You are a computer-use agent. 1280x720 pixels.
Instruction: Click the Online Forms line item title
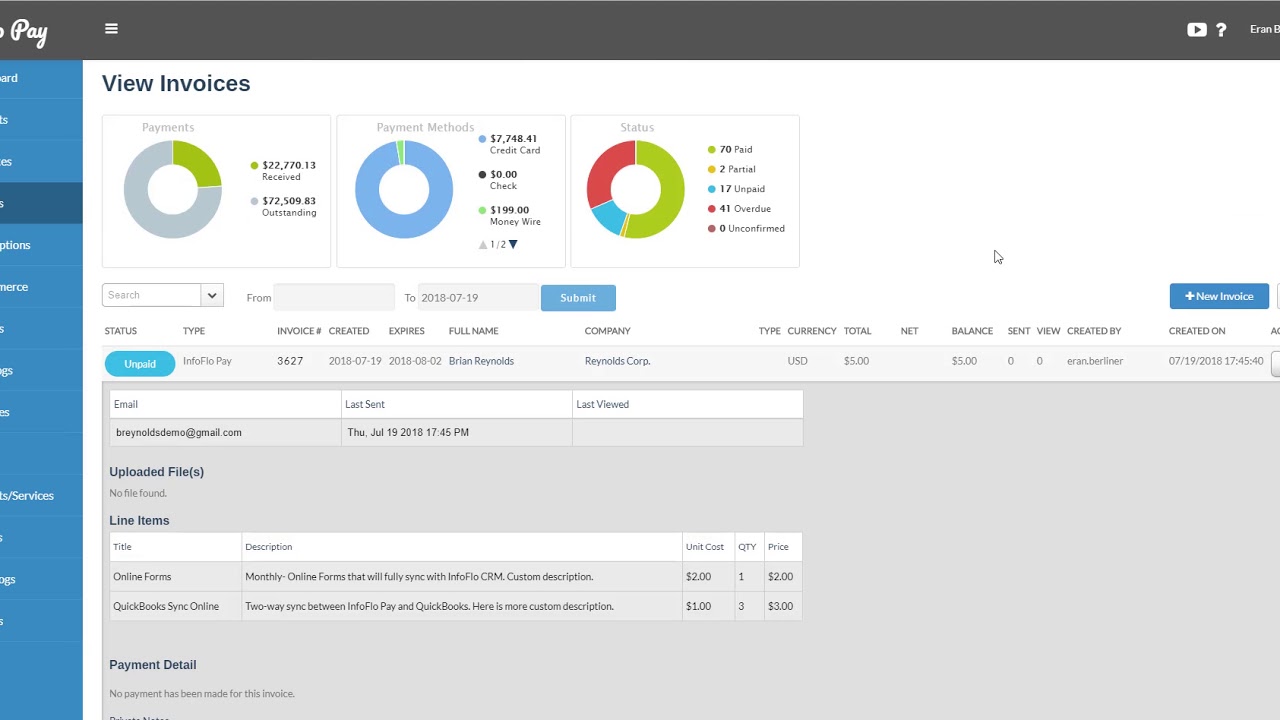[x=142, y=577]
